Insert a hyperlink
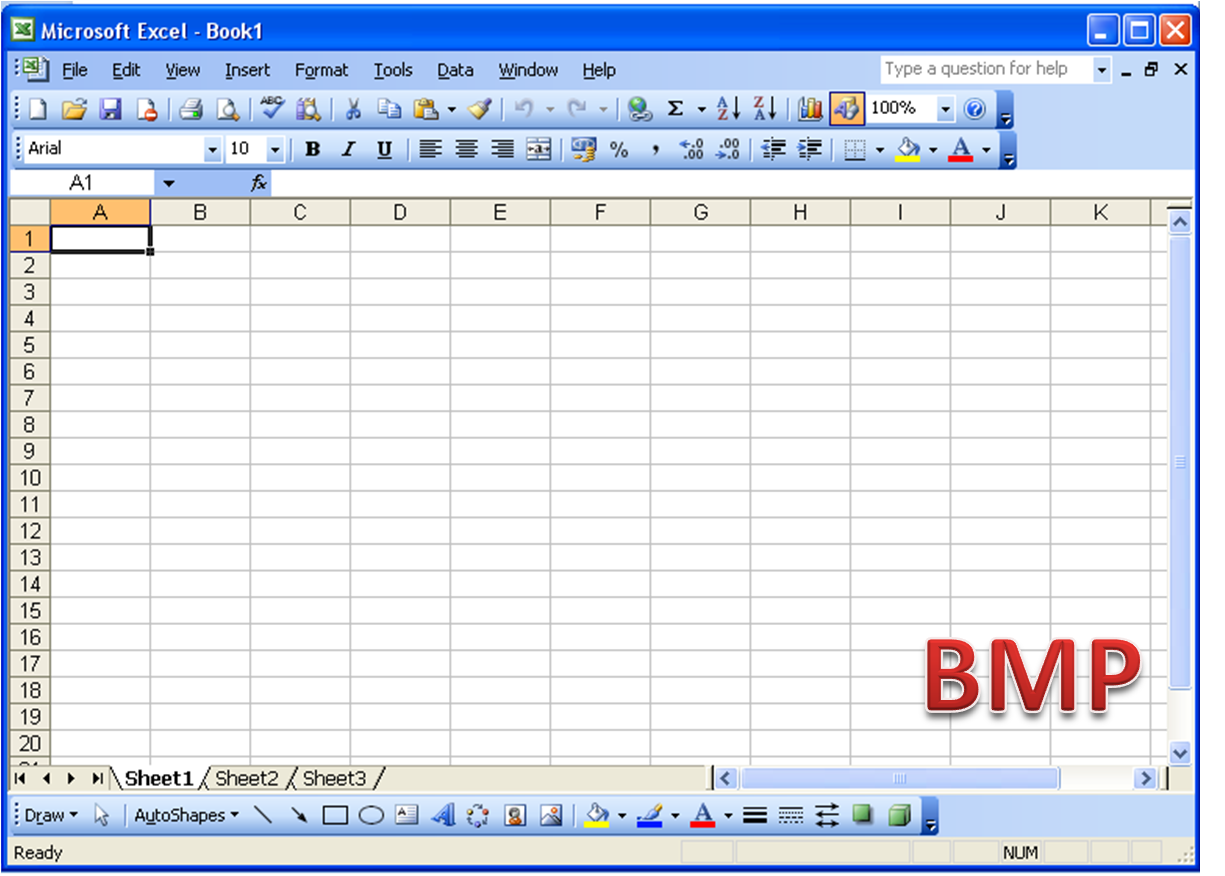1225x876 pixels. coord(640,109)
